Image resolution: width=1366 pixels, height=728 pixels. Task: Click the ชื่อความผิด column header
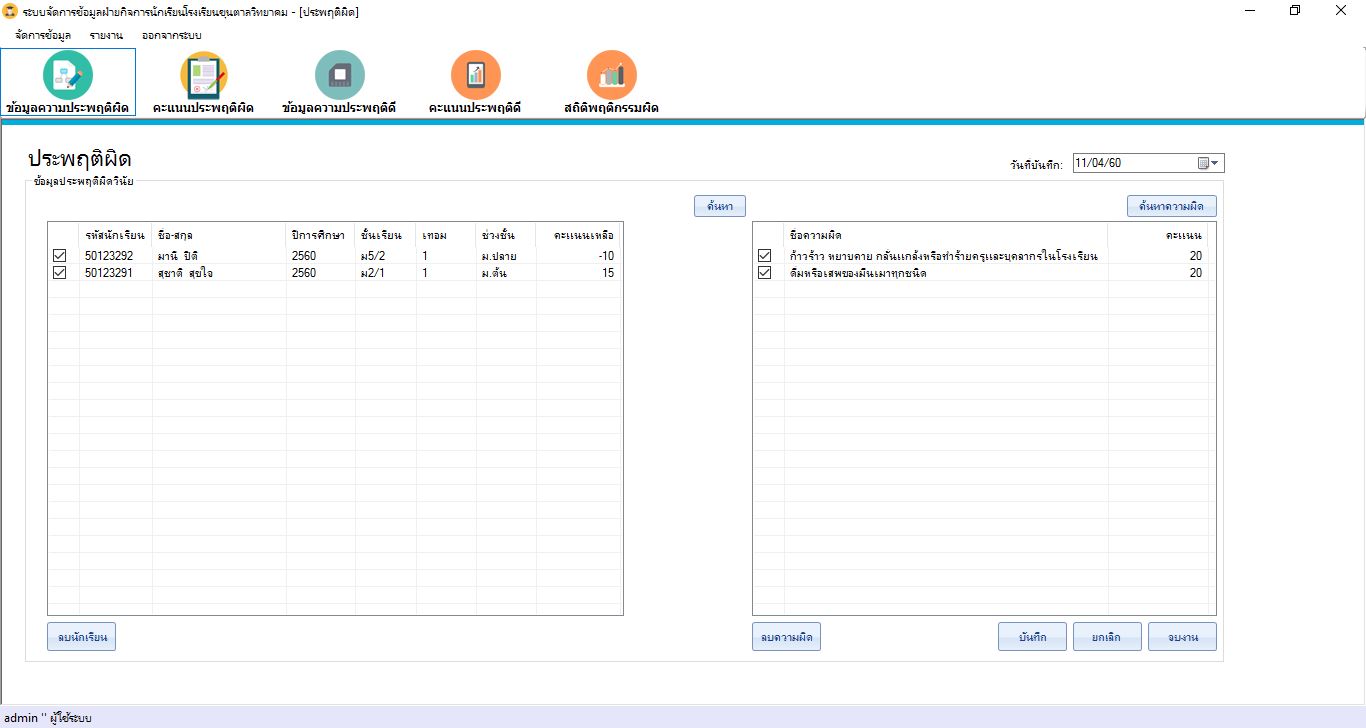tap(946, 235)
